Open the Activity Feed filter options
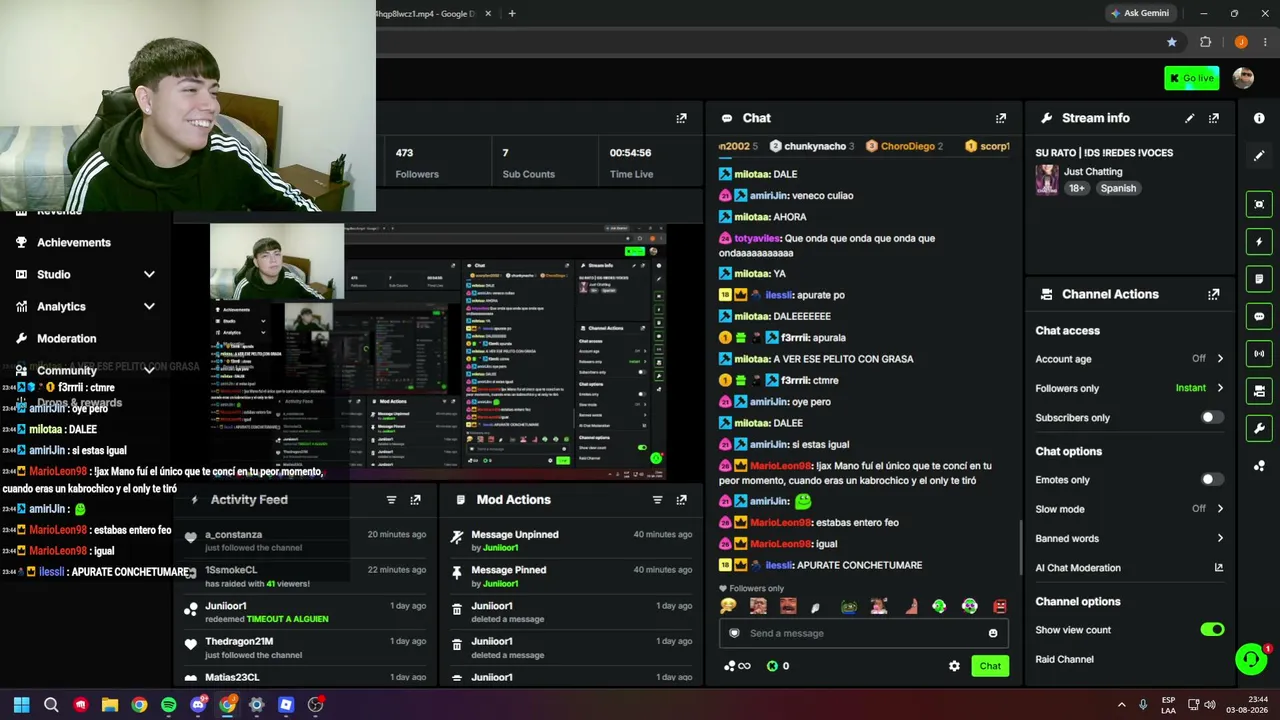The height and width of the screenshot is (720, 1280). pyautogui.click(x=391, y=500)
